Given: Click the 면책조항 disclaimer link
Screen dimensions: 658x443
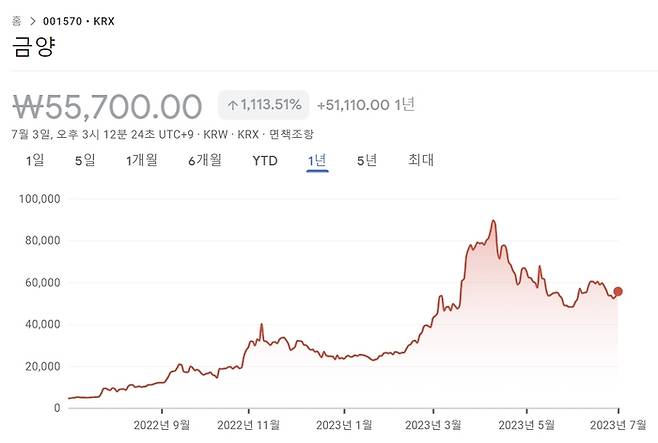Looking at the screenshot, I should click(x=291, y=135).
